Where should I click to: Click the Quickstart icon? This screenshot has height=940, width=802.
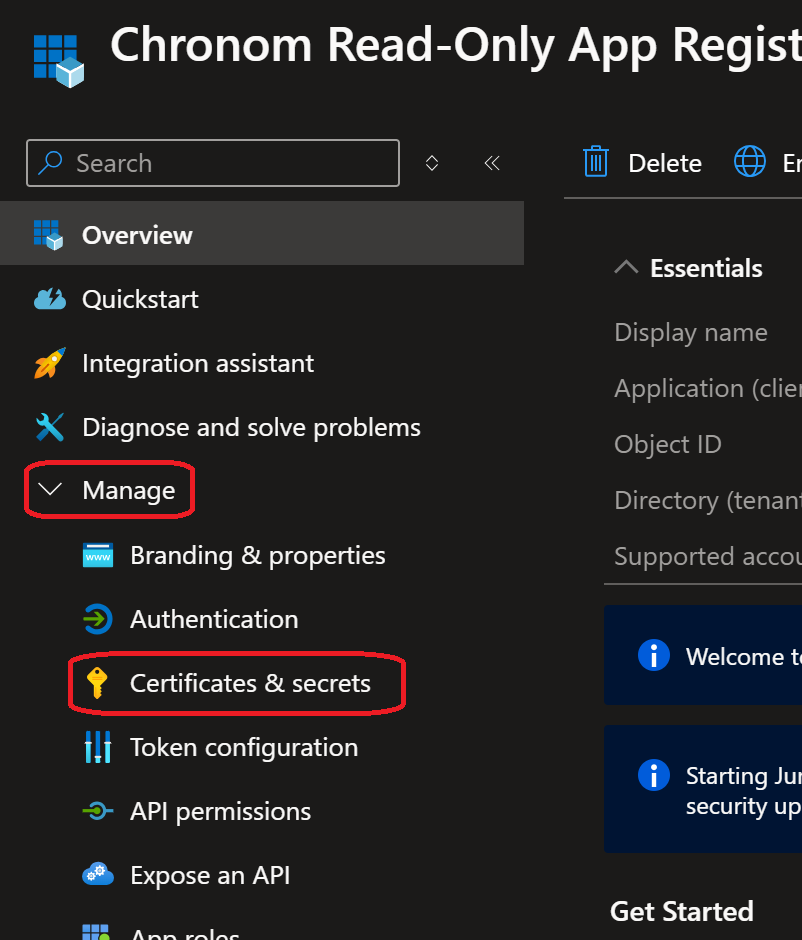click(x=49, y=299)
